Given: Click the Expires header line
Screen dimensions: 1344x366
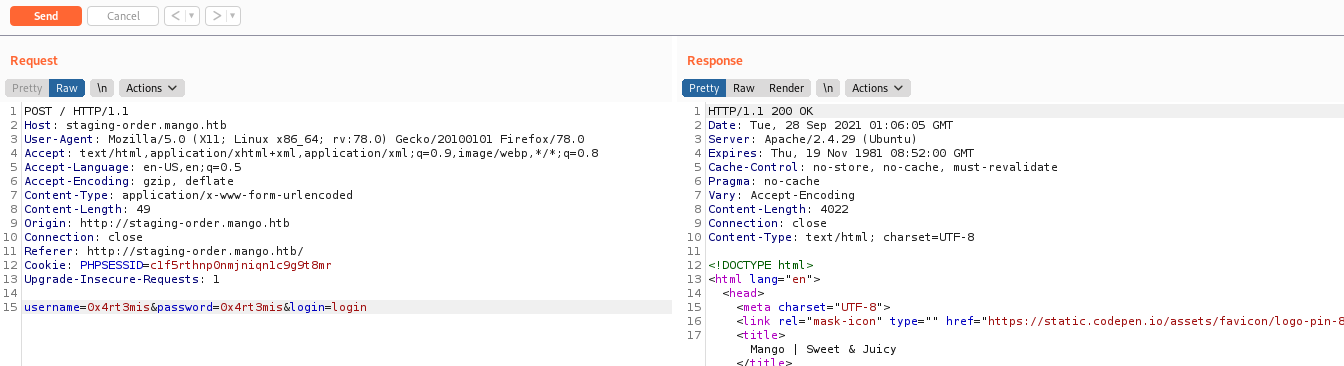Looking at the screenshot, I should point(841,153).
